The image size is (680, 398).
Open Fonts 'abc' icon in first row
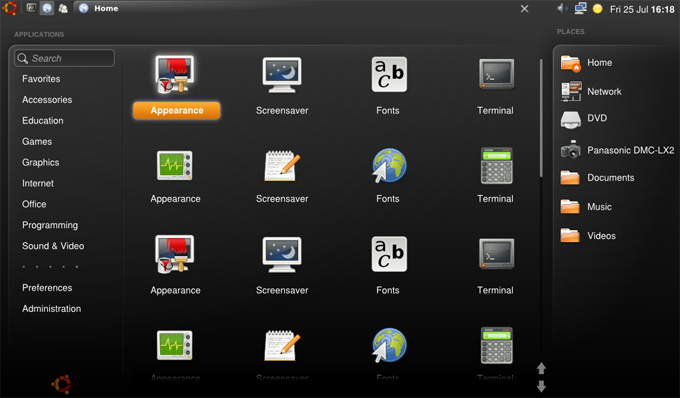(x=389, y=74)
